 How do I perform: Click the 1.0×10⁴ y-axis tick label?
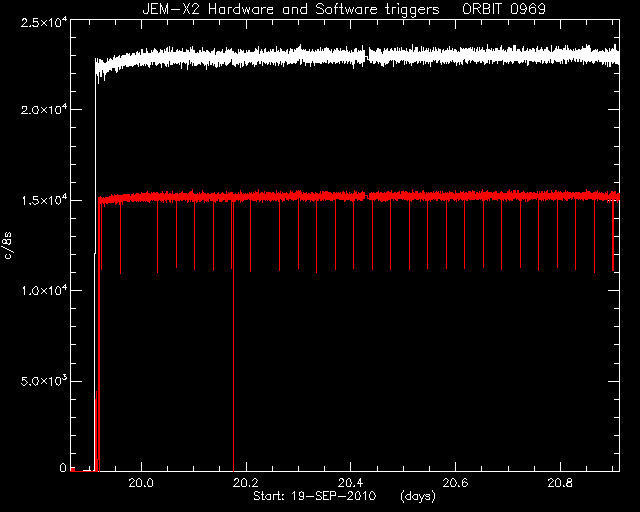click(44, 290)
